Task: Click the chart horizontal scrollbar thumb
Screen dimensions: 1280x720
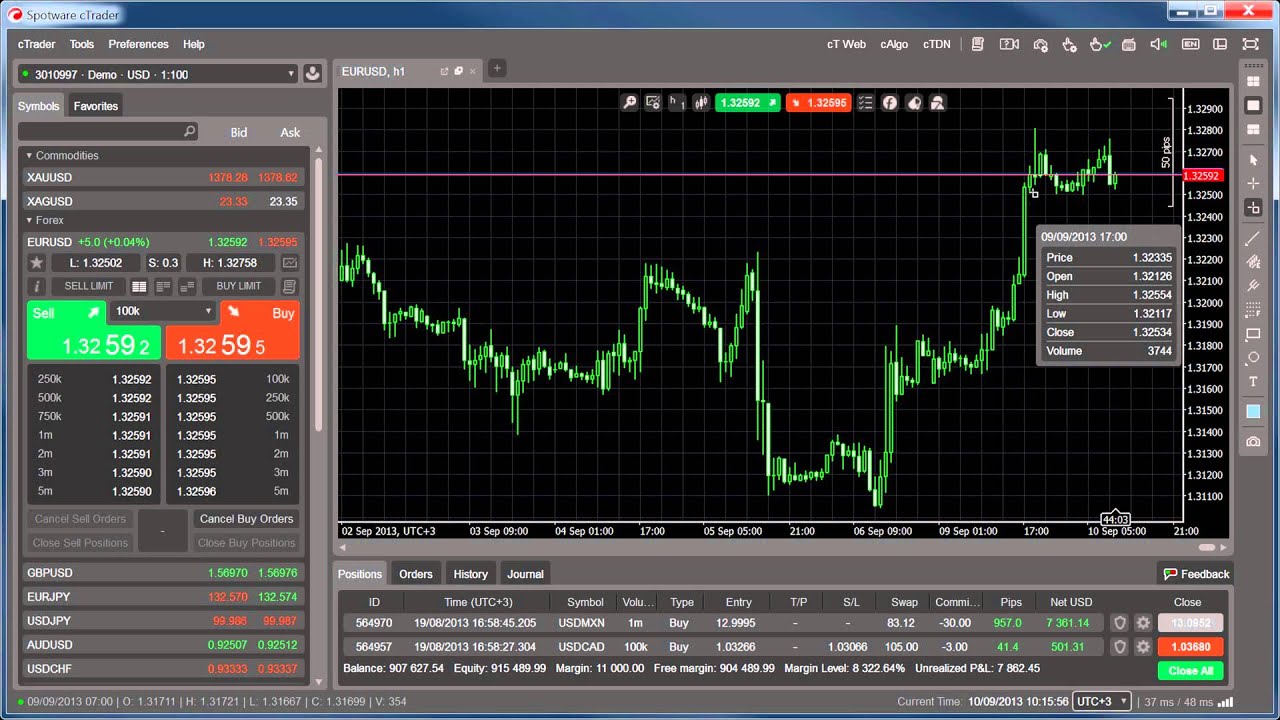Action: point(1208,548)
